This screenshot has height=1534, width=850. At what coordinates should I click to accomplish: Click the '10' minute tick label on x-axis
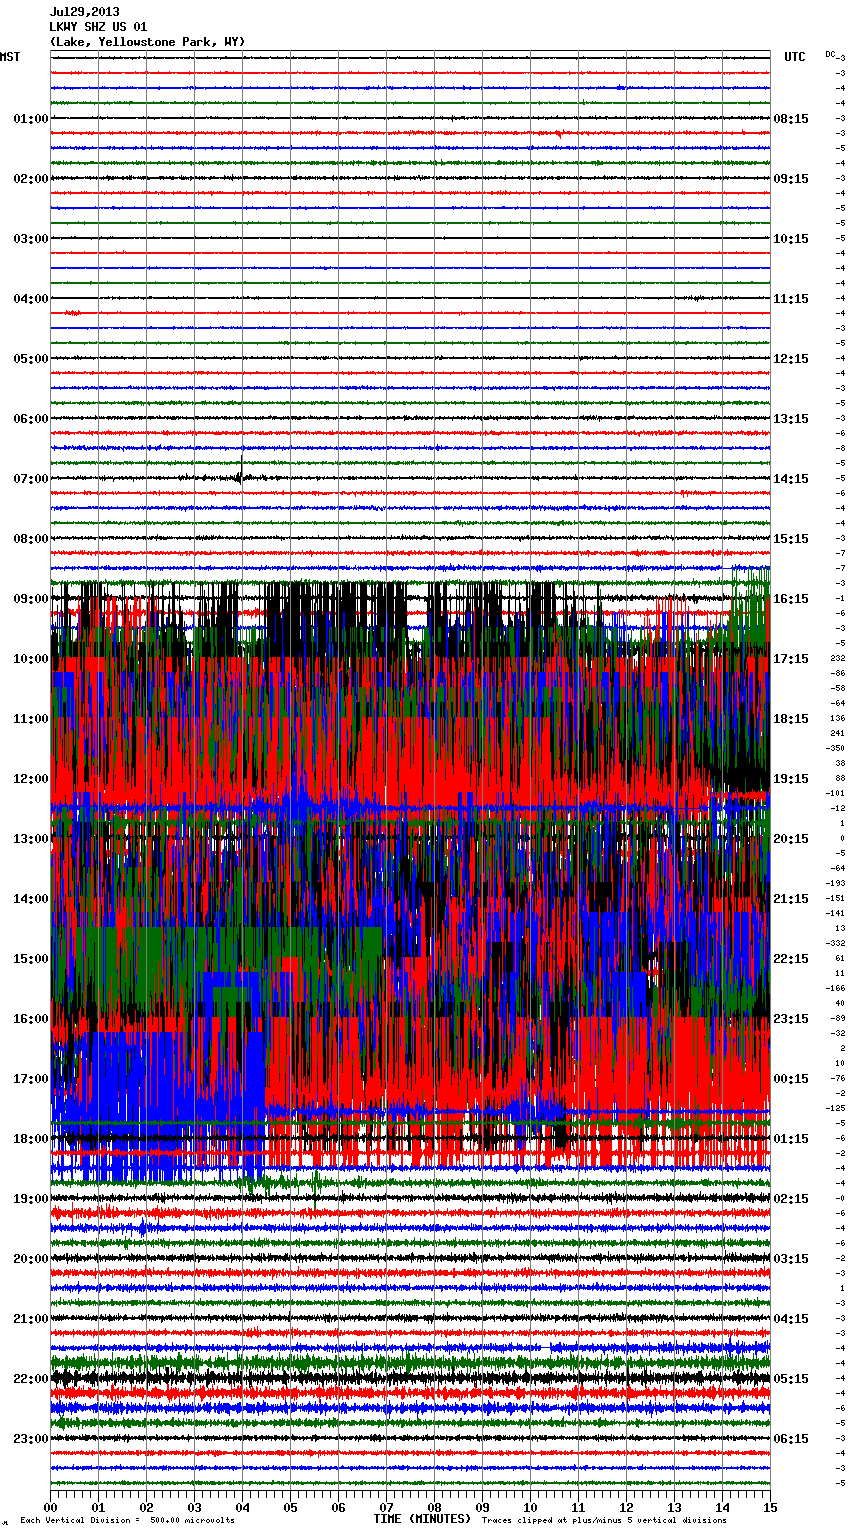pyautogui.click(x=530, y=1507)
